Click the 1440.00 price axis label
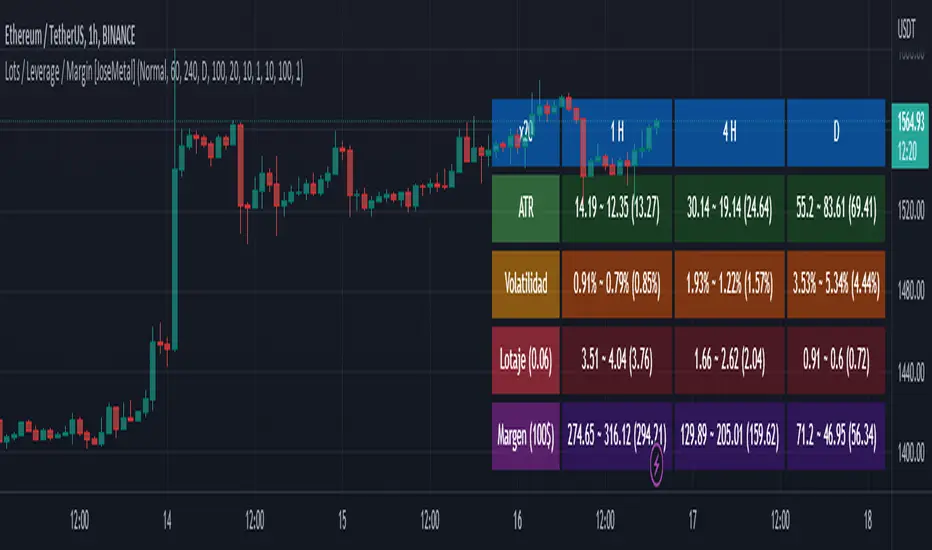The image size is (932, 550). [x=911, y=373]
